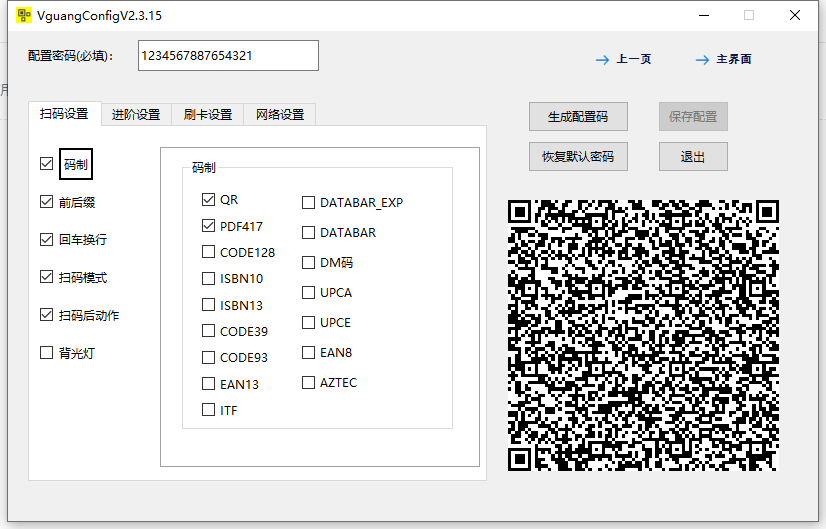Return to main screen via 主界面 link
The image size is (826, 529).
734,59
